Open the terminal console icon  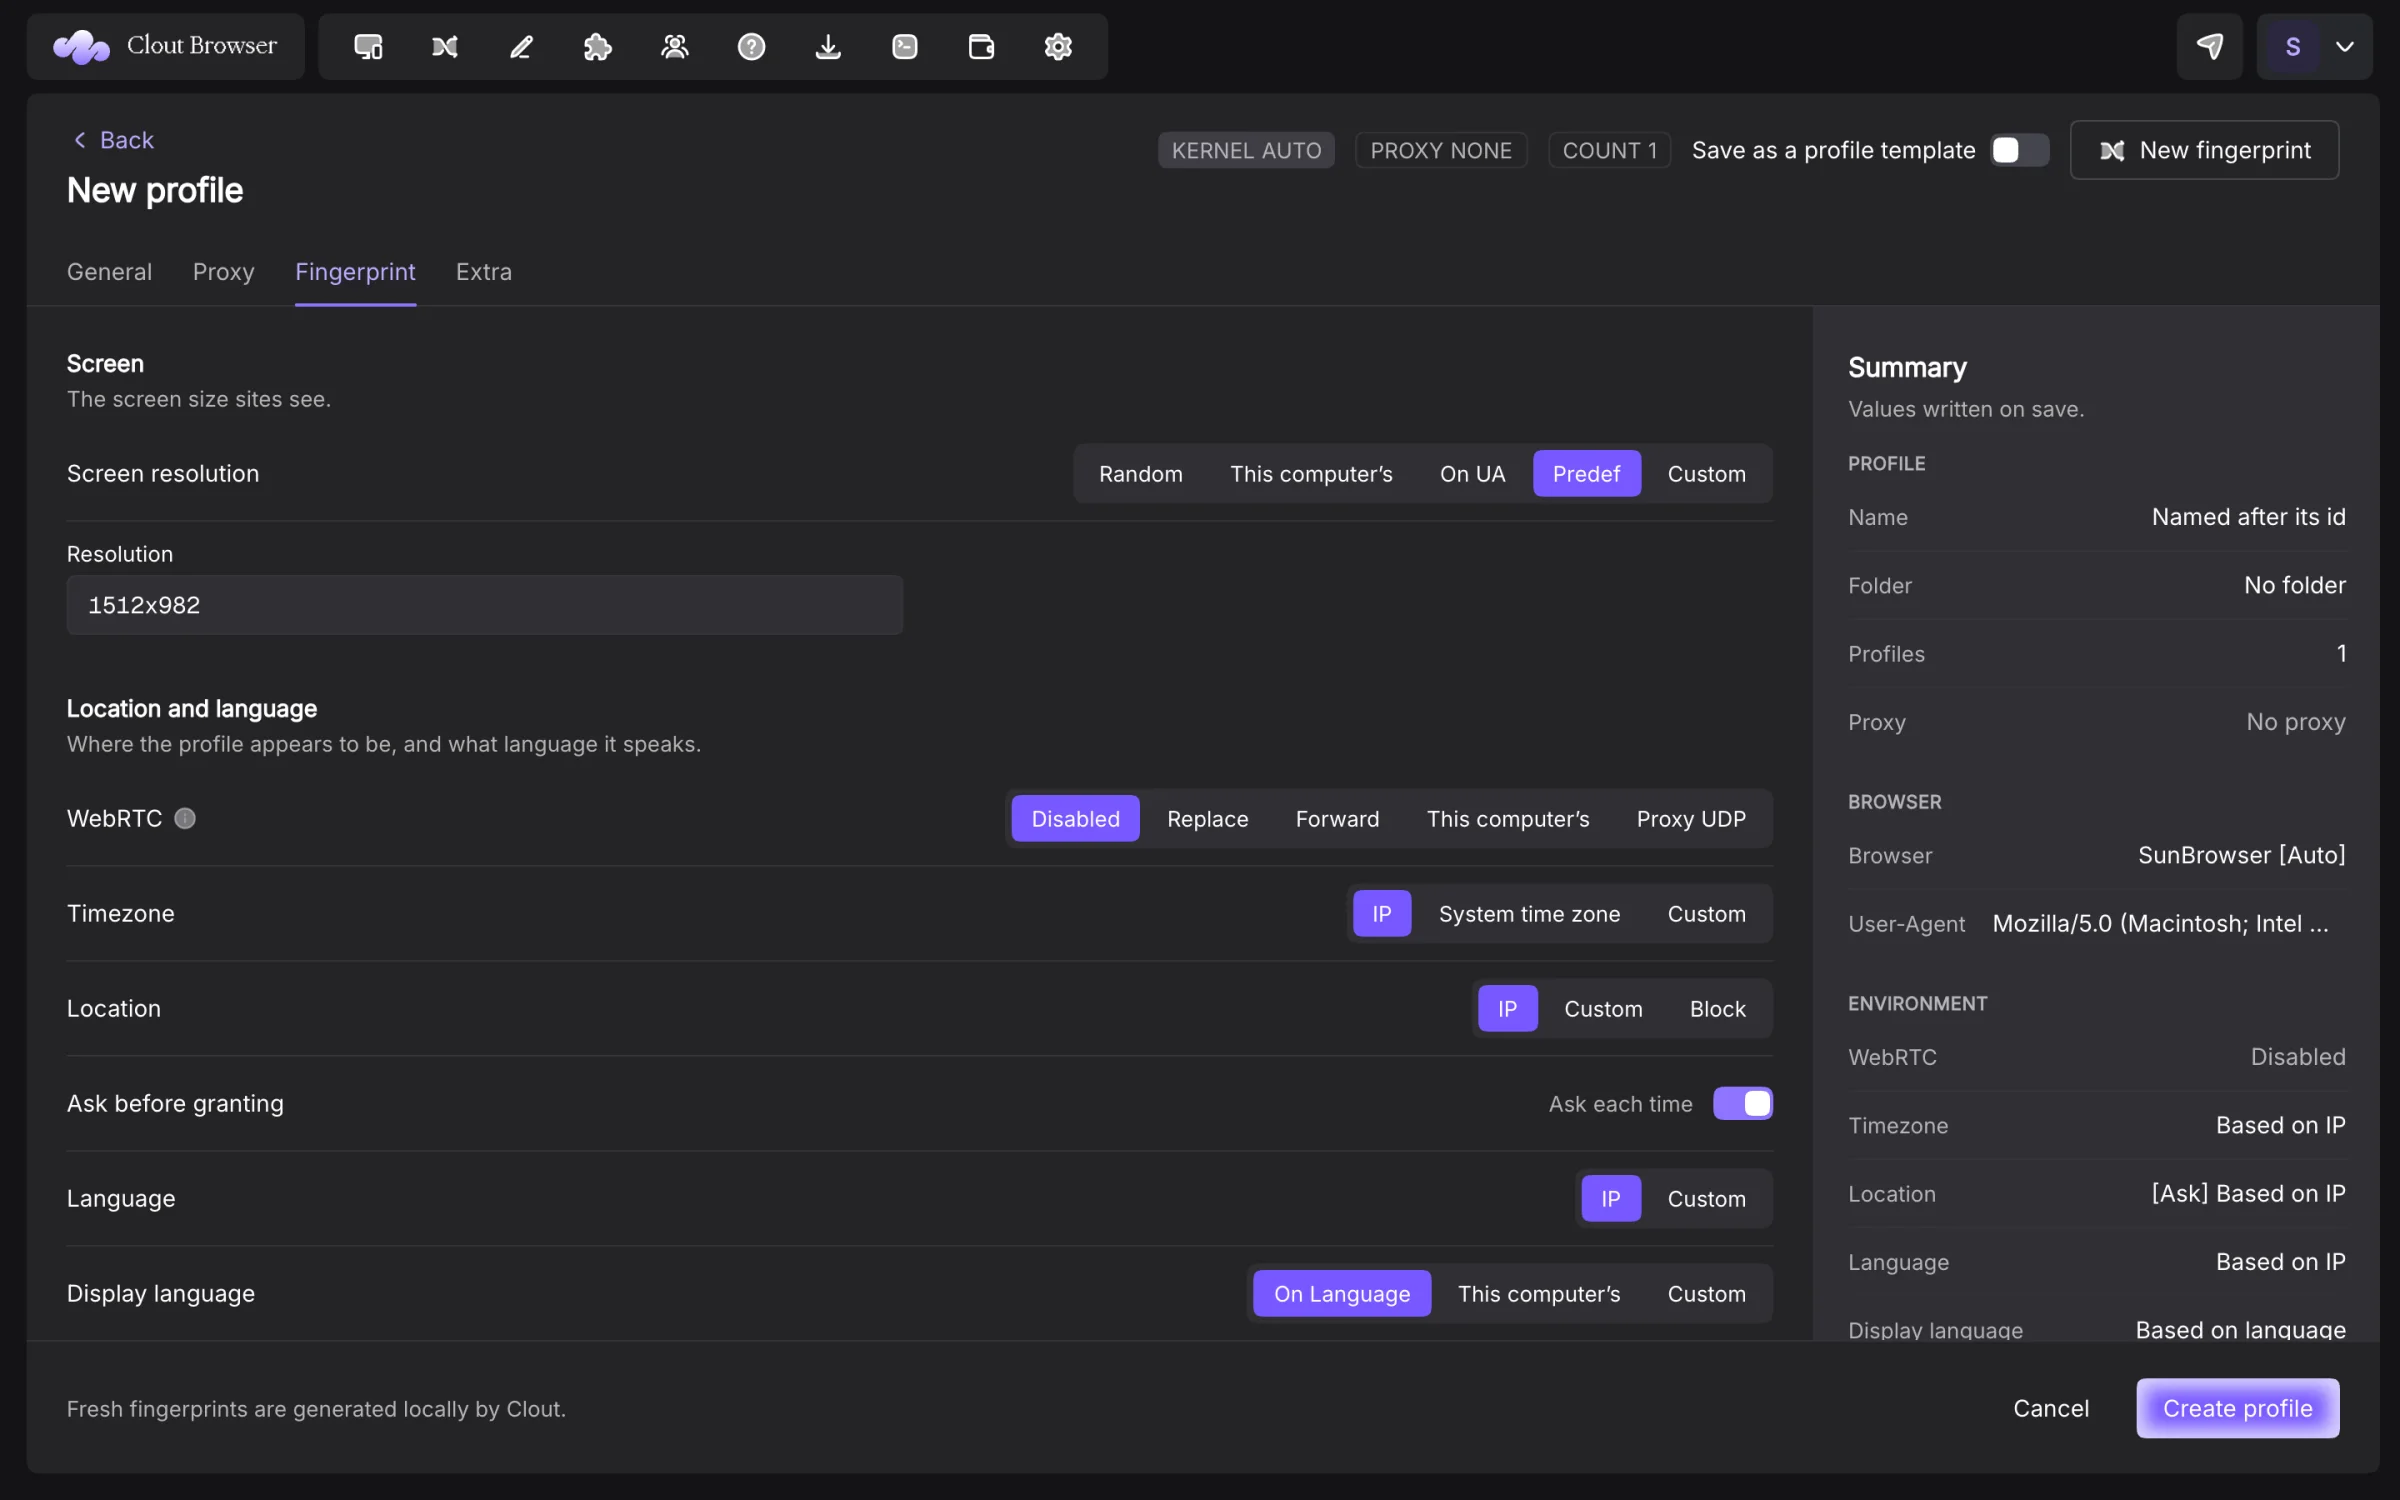tap(905, 47)
